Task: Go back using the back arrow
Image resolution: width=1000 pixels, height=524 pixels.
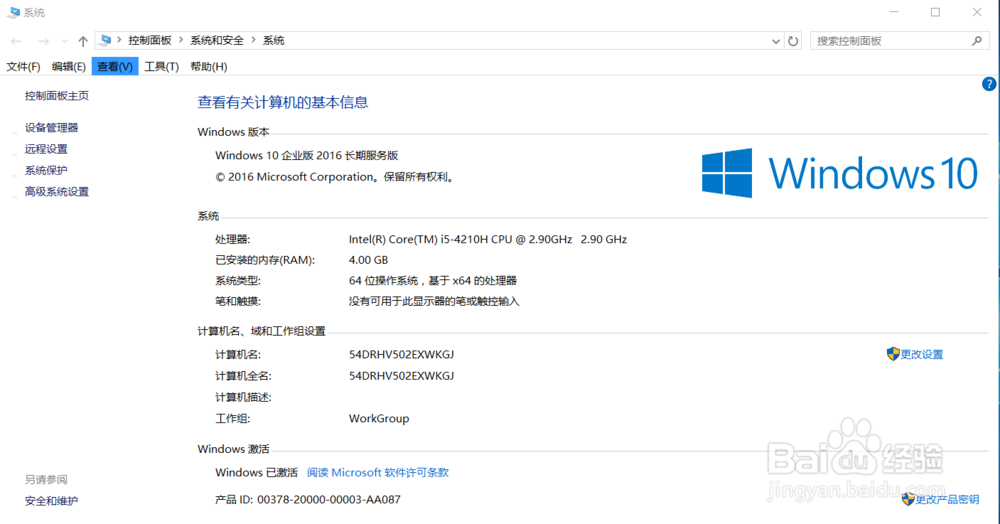Action: 17,41
